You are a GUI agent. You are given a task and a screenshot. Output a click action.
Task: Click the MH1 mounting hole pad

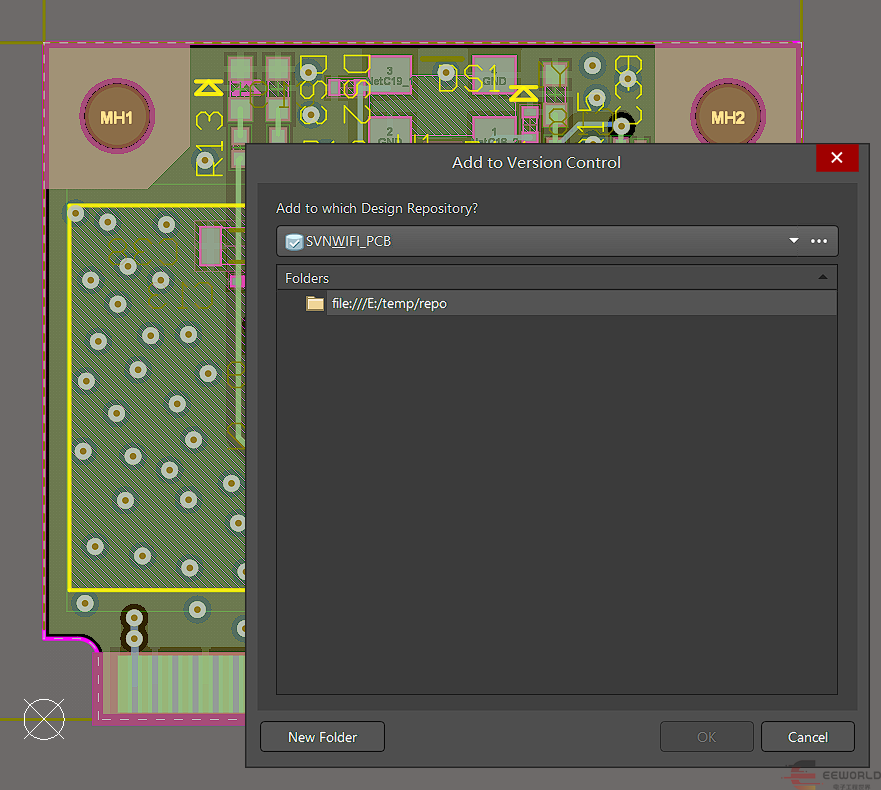(x=117, y=118)
